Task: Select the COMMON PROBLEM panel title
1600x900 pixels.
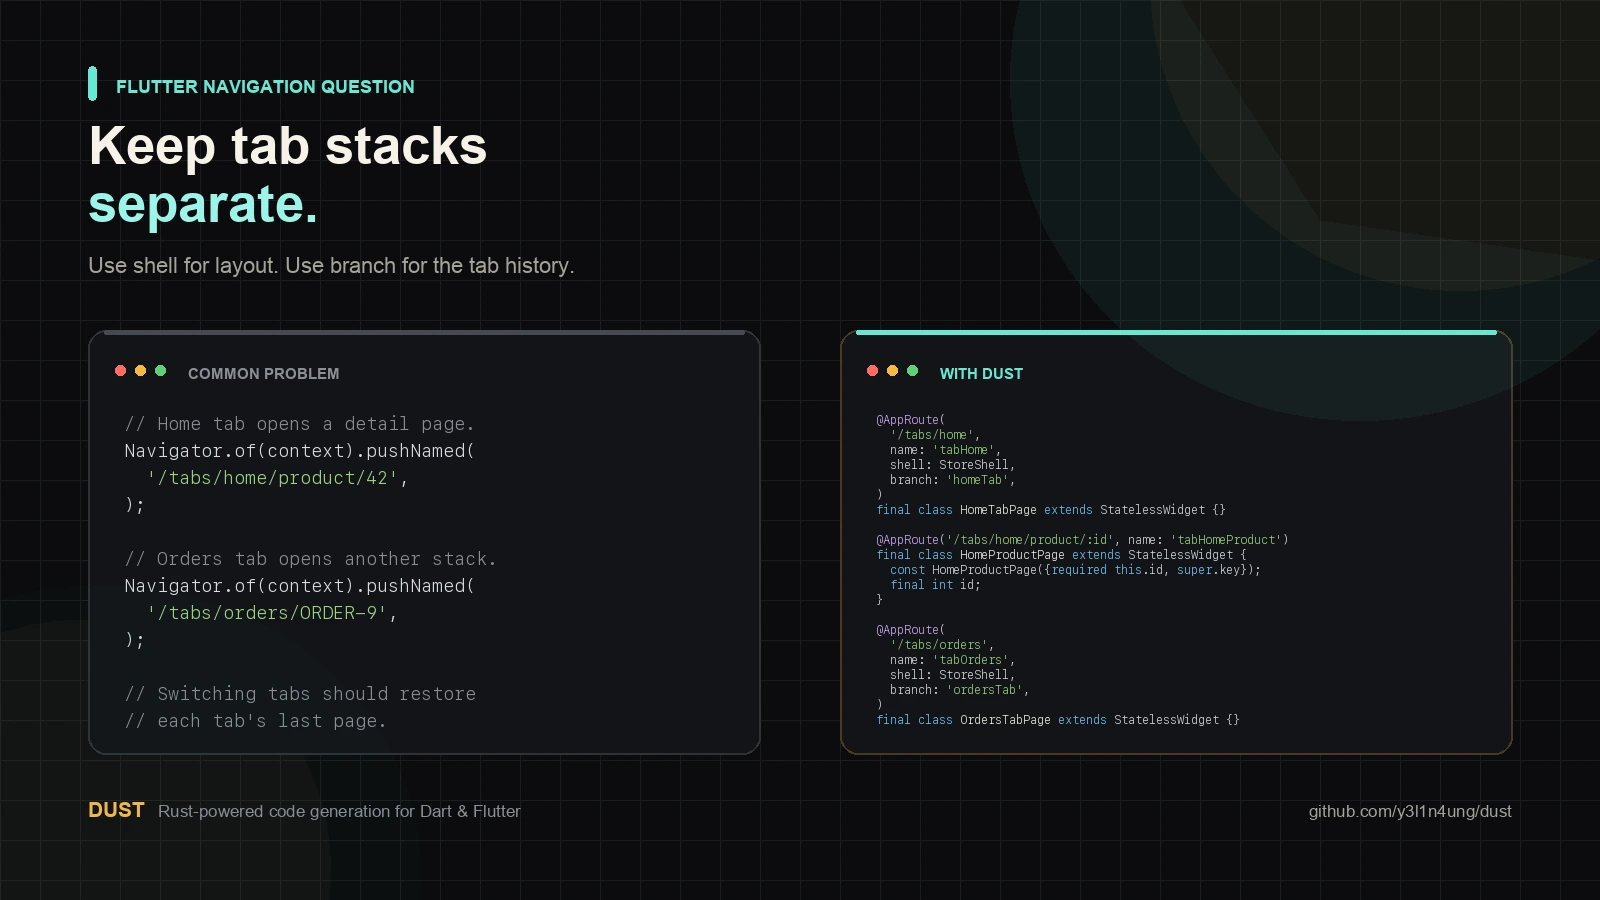Action: coord(263,374)
